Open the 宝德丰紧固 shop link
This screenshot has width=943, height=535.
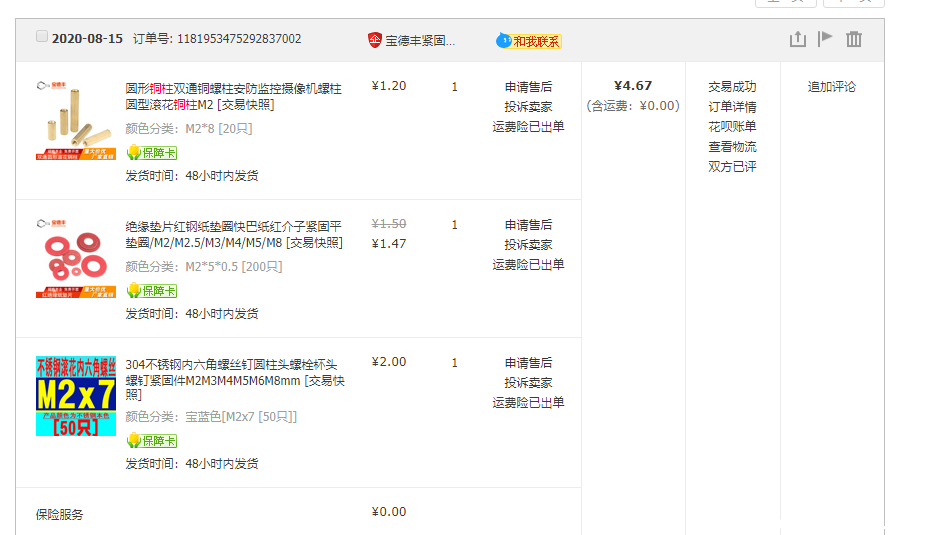[x=420, y=41]
